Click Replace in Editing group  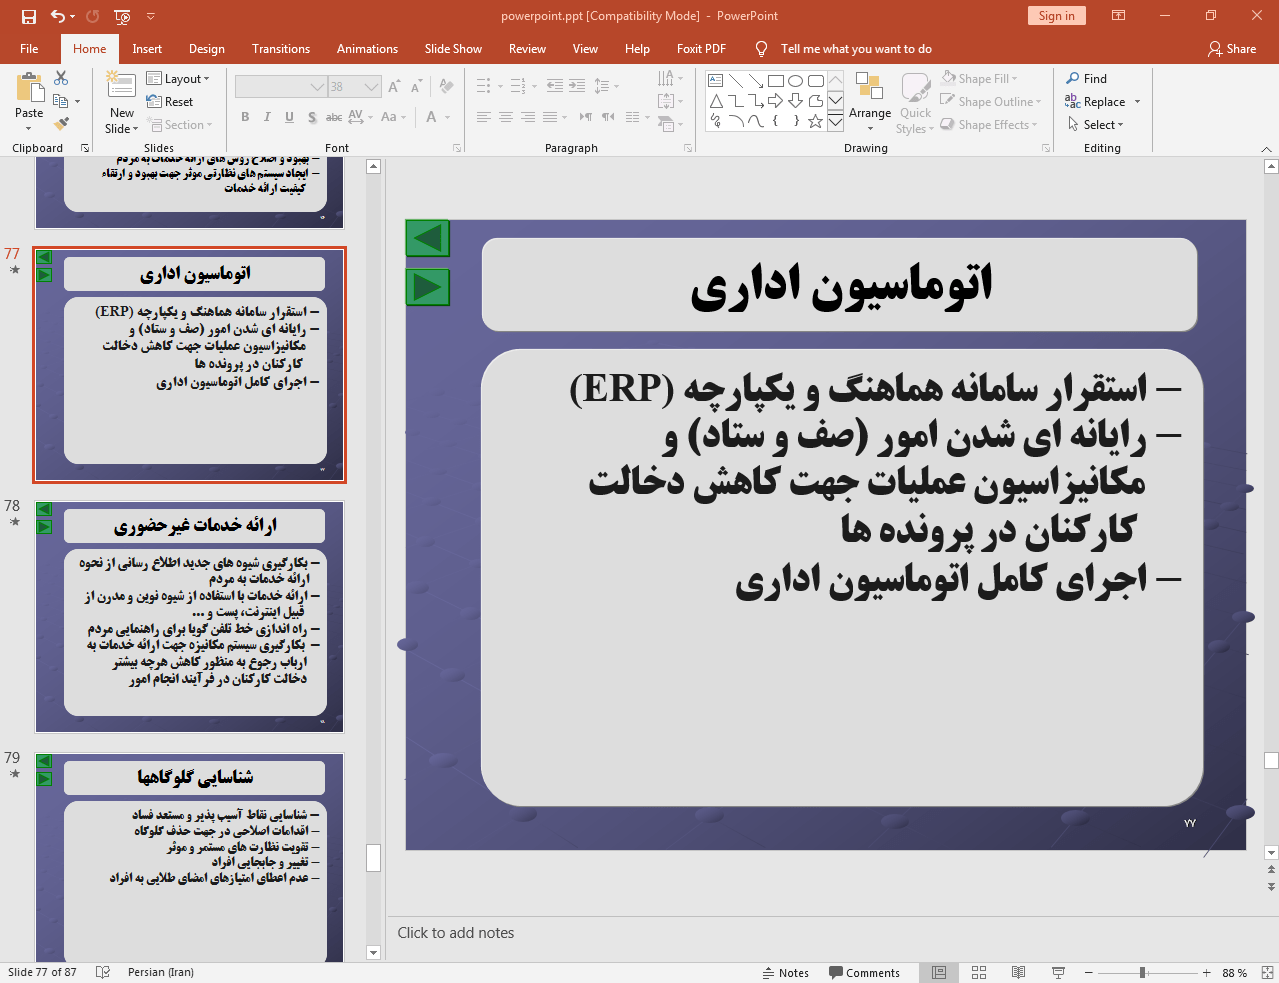coord(1103,102)
